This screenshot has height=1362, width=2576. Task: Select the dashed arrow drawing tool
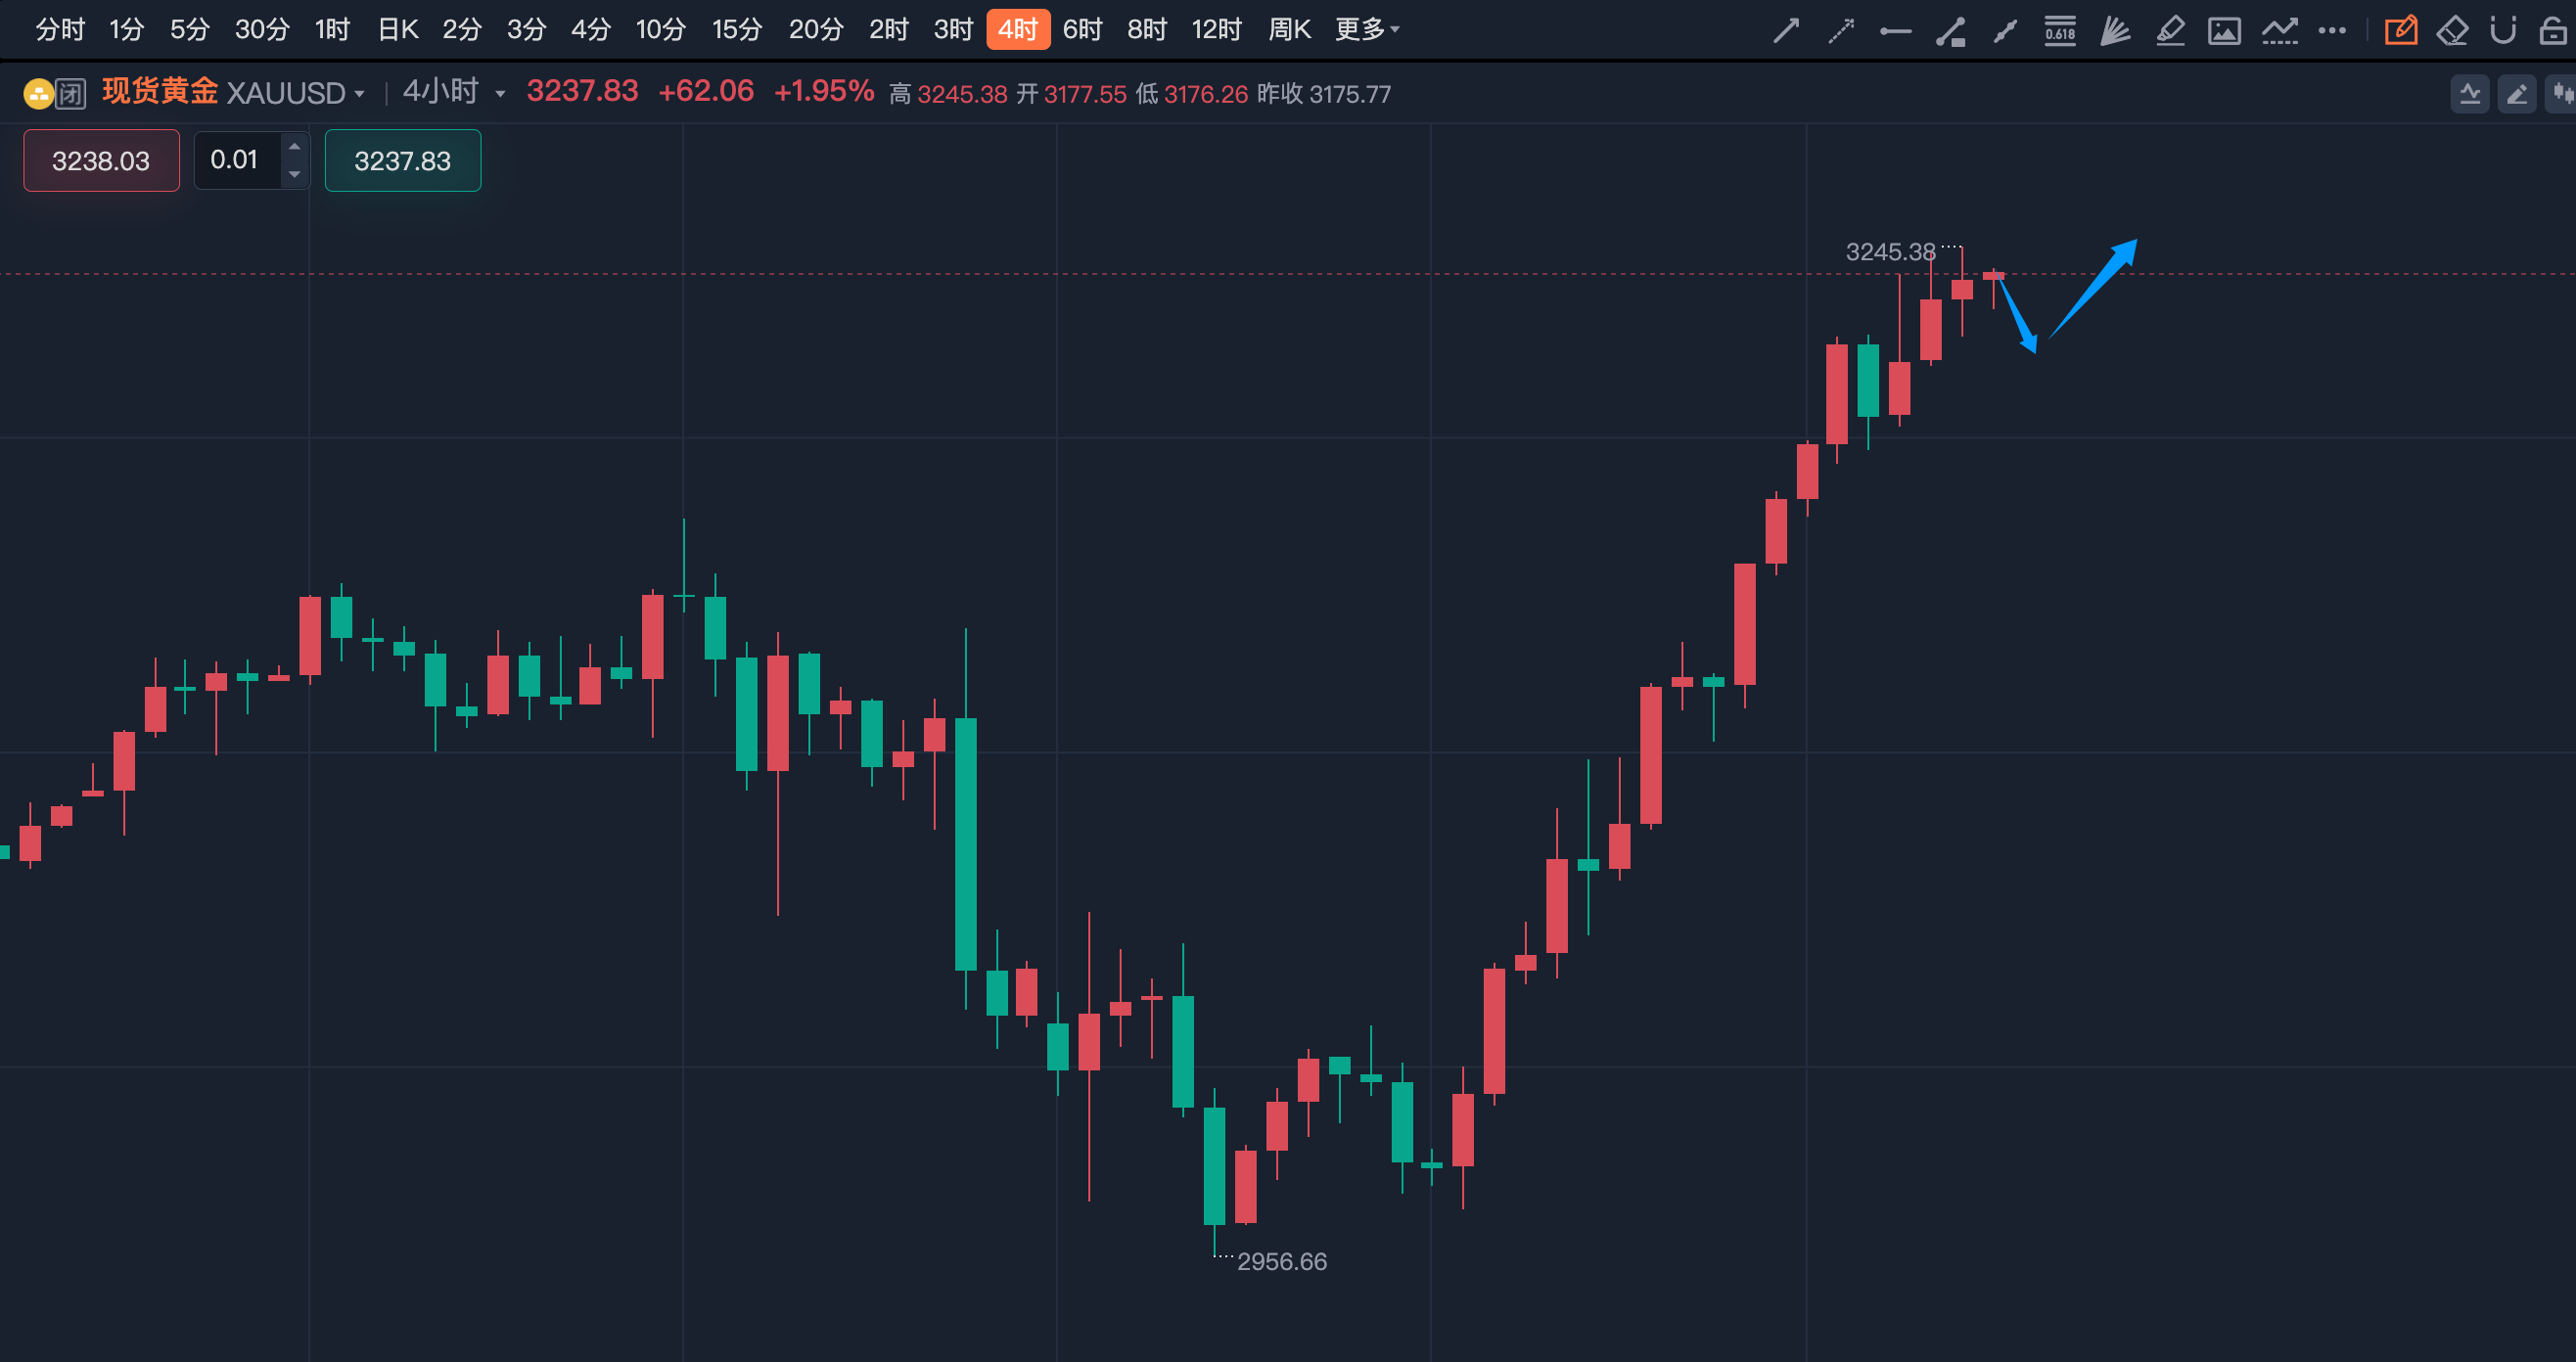(1841, 31)
